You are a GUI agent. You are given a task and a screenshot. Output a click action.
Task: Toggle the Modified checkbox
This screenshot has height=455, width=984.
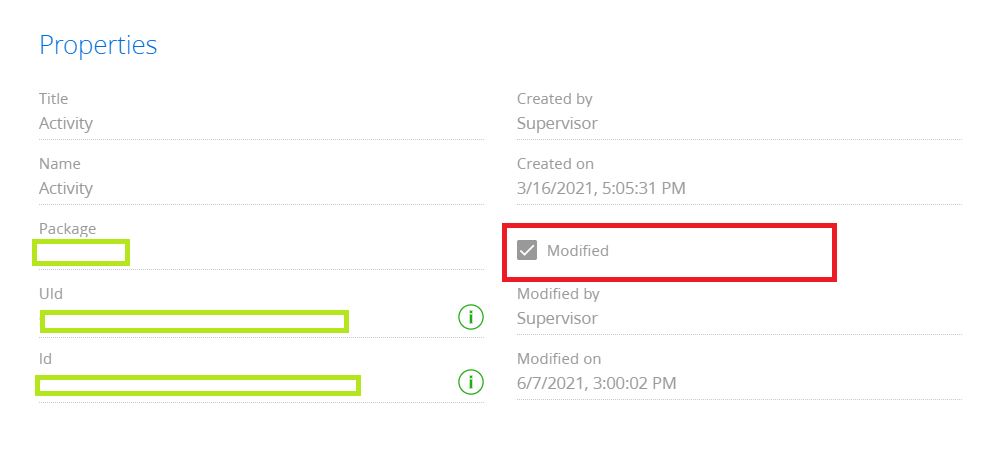tap(527, 250)
